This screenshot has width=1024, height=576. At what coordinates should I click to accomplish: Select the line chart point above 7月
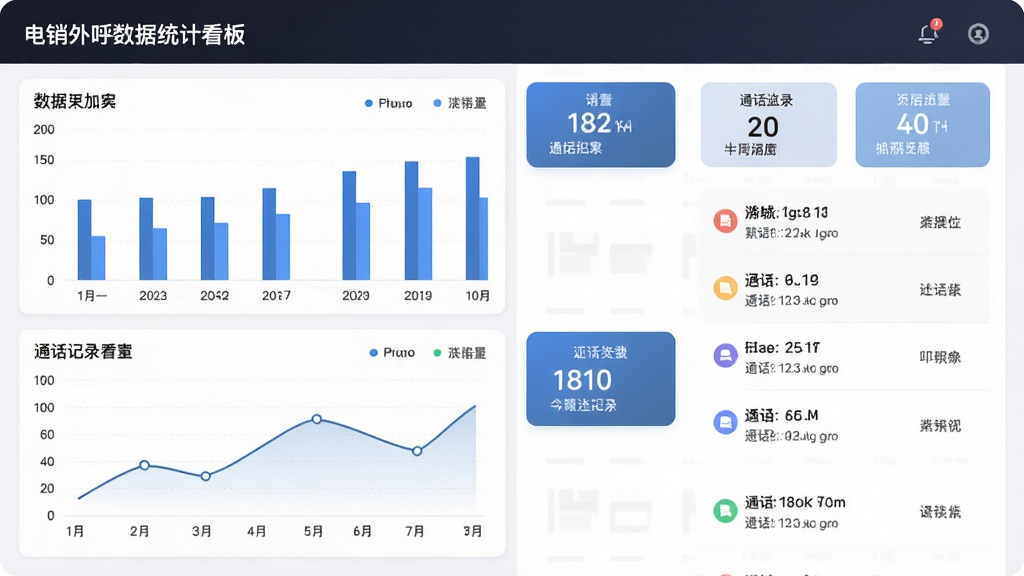point(417,451)
